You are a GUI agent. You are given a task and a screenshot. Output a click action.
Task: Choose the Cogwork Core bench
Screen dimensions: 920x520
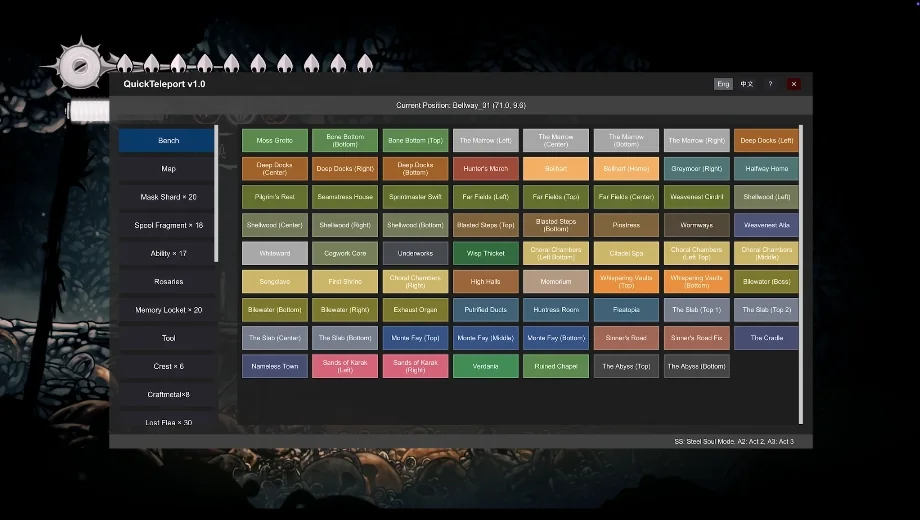coord(344,254)
